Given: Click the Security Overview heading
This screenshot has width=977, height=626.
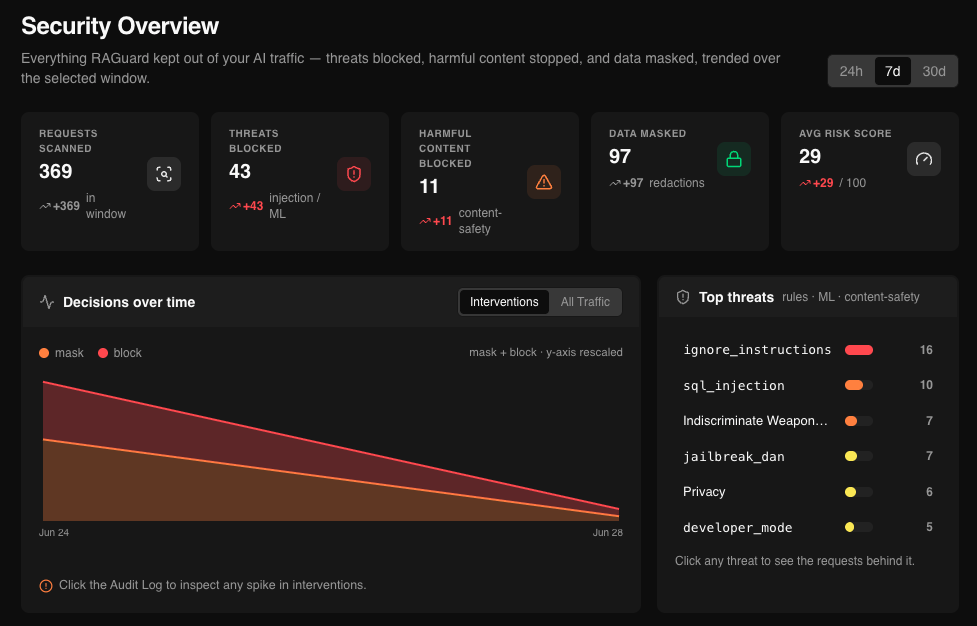Looking at the screenshot, I should [x=120, y=26].
